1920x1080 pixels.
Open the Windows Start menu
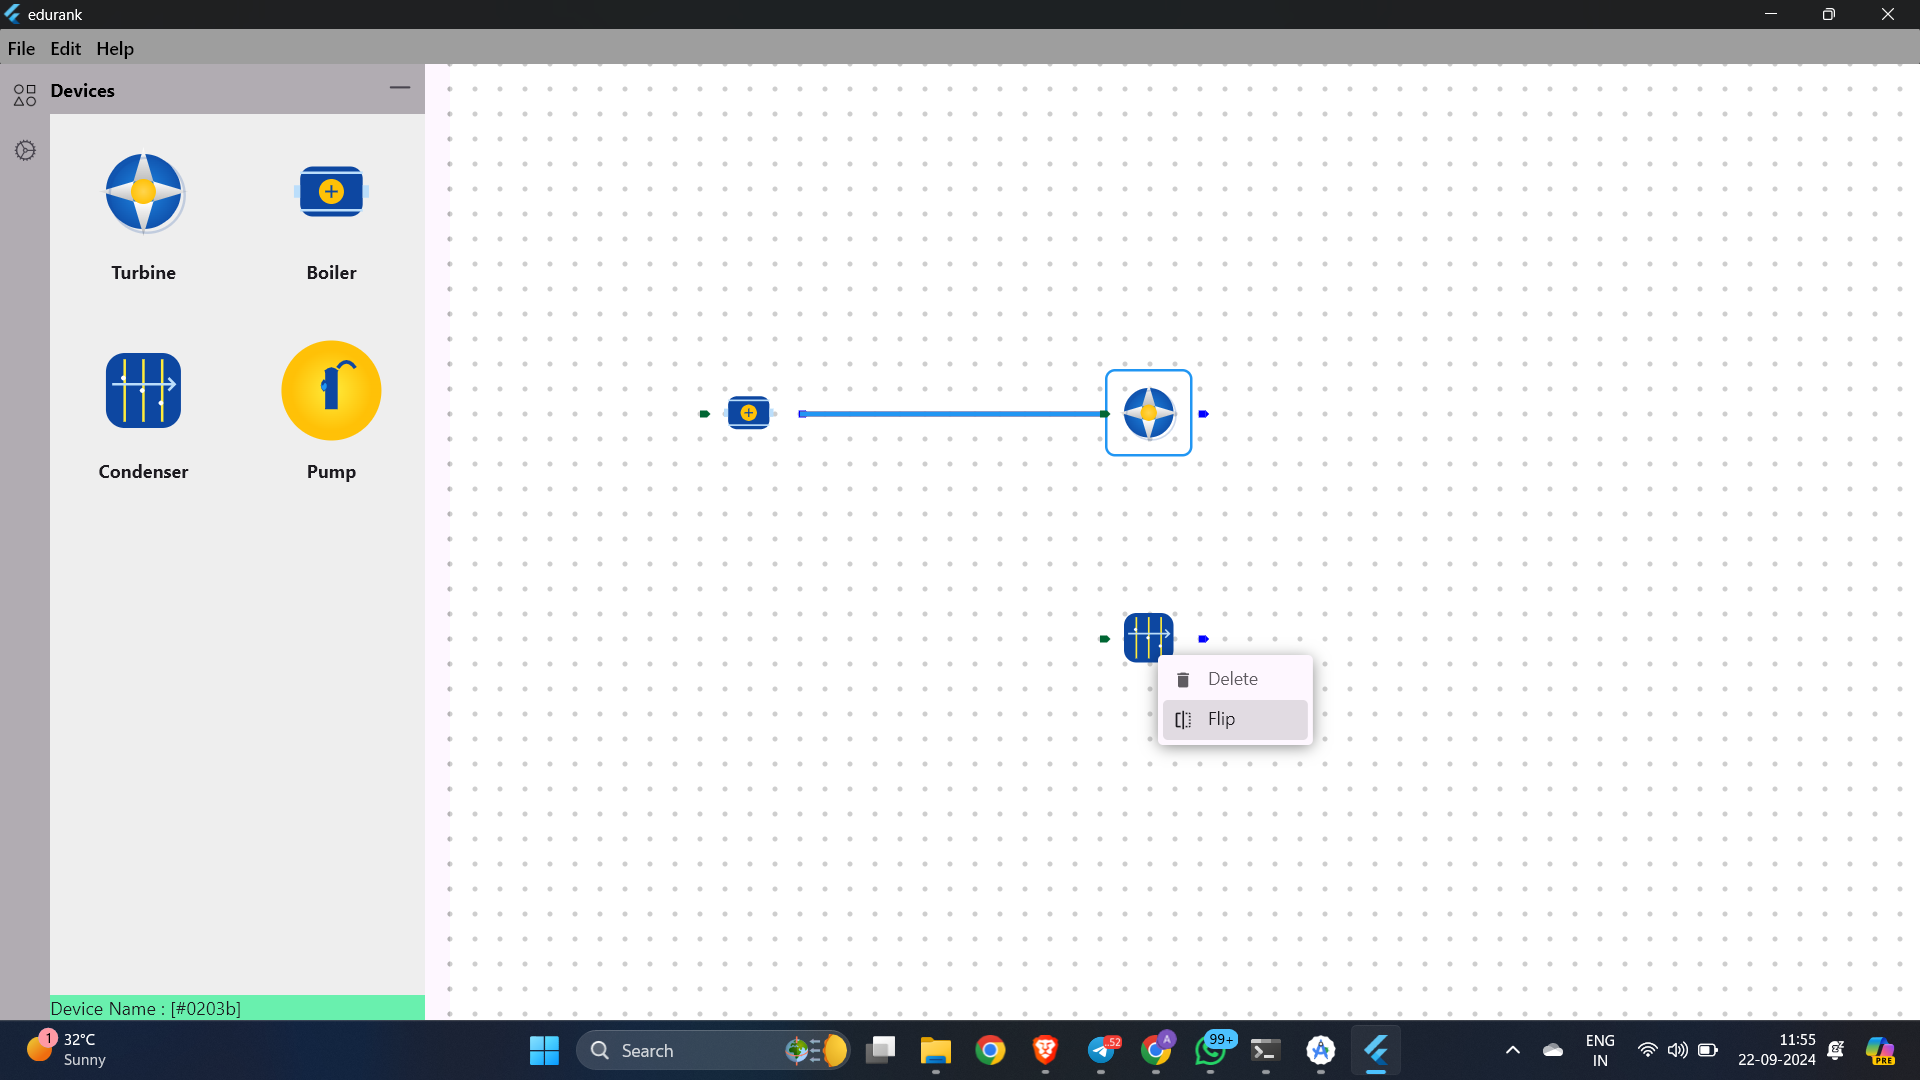[x=544, y=1051]
